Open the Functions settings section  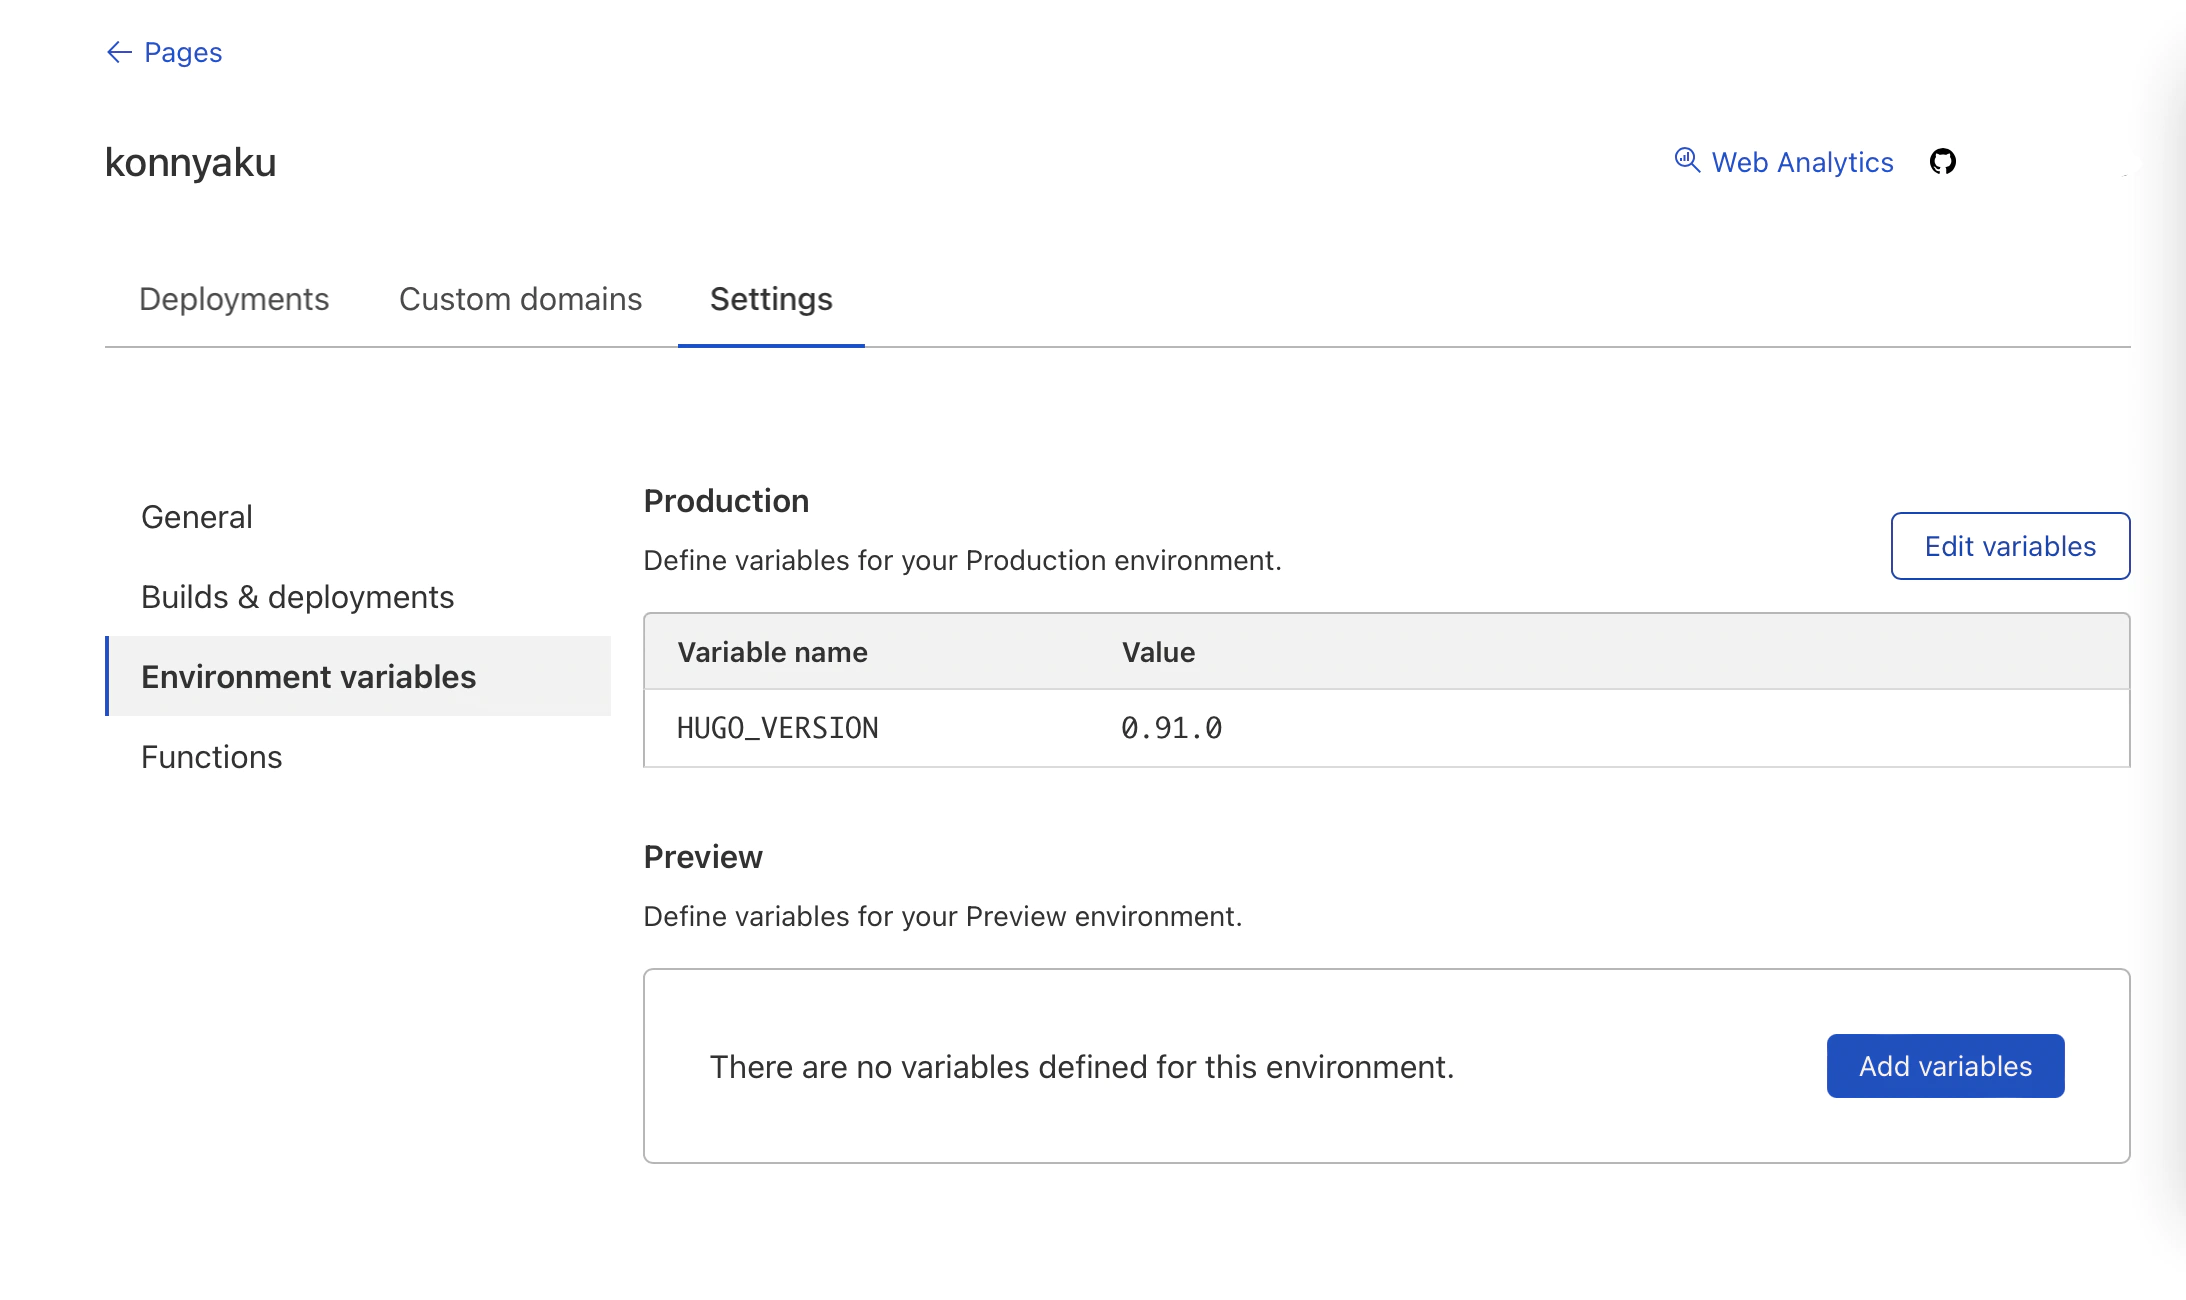(x=212, y=757)
